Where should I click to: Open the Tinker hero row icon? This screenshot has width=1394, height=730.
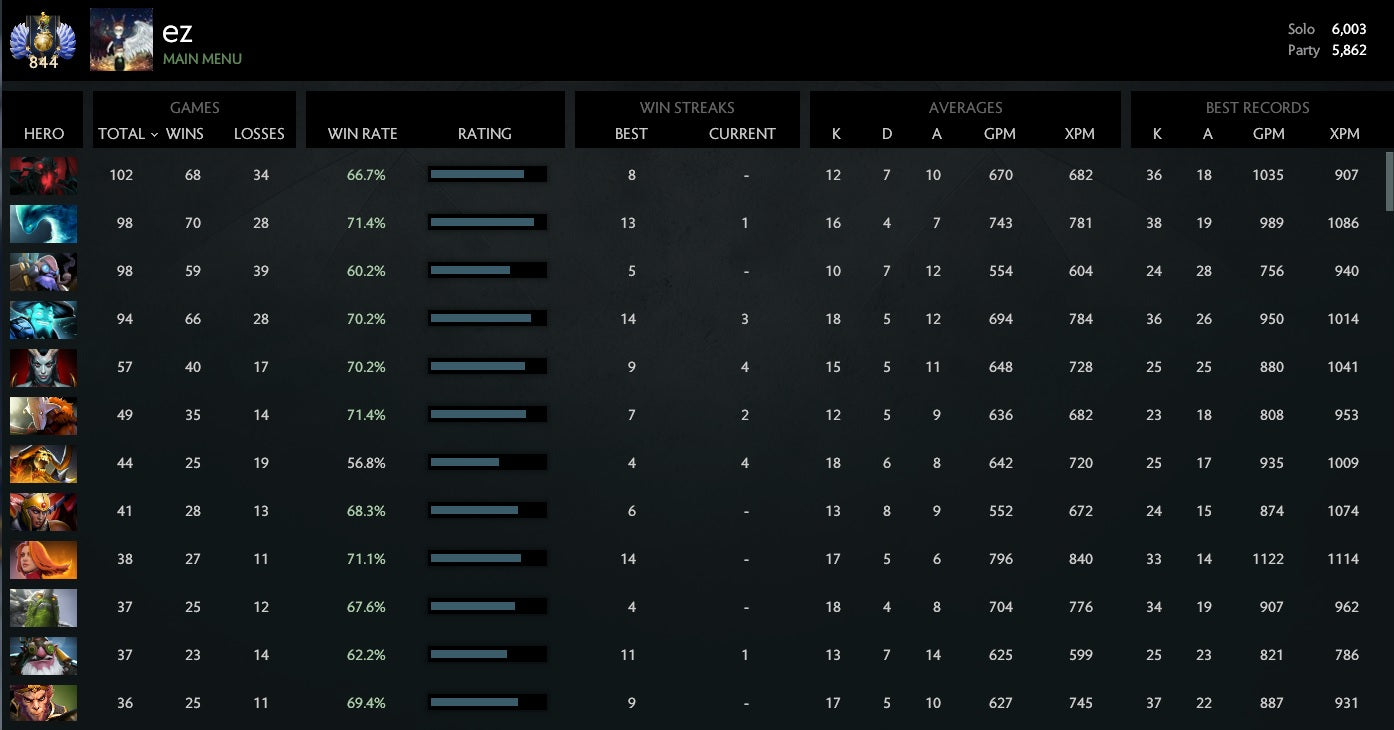(x=43, y=271)
